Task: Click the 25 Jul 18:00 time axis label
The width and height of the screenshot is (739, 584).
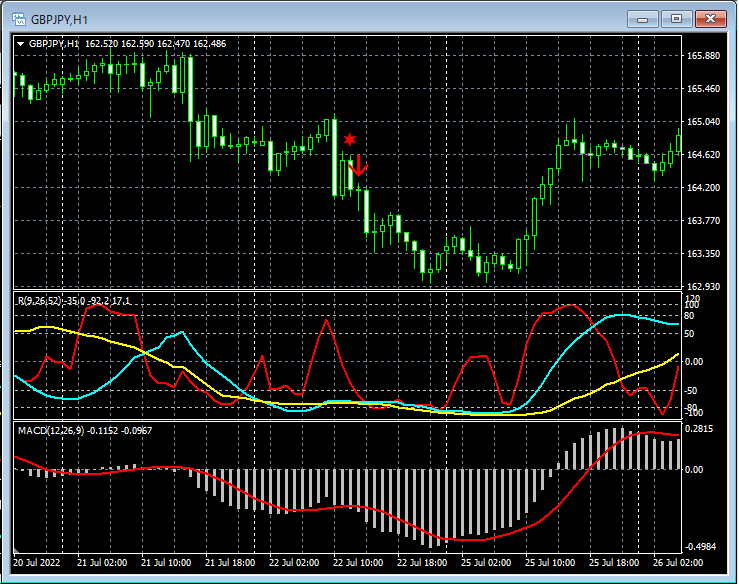Action: pos(614,563)
